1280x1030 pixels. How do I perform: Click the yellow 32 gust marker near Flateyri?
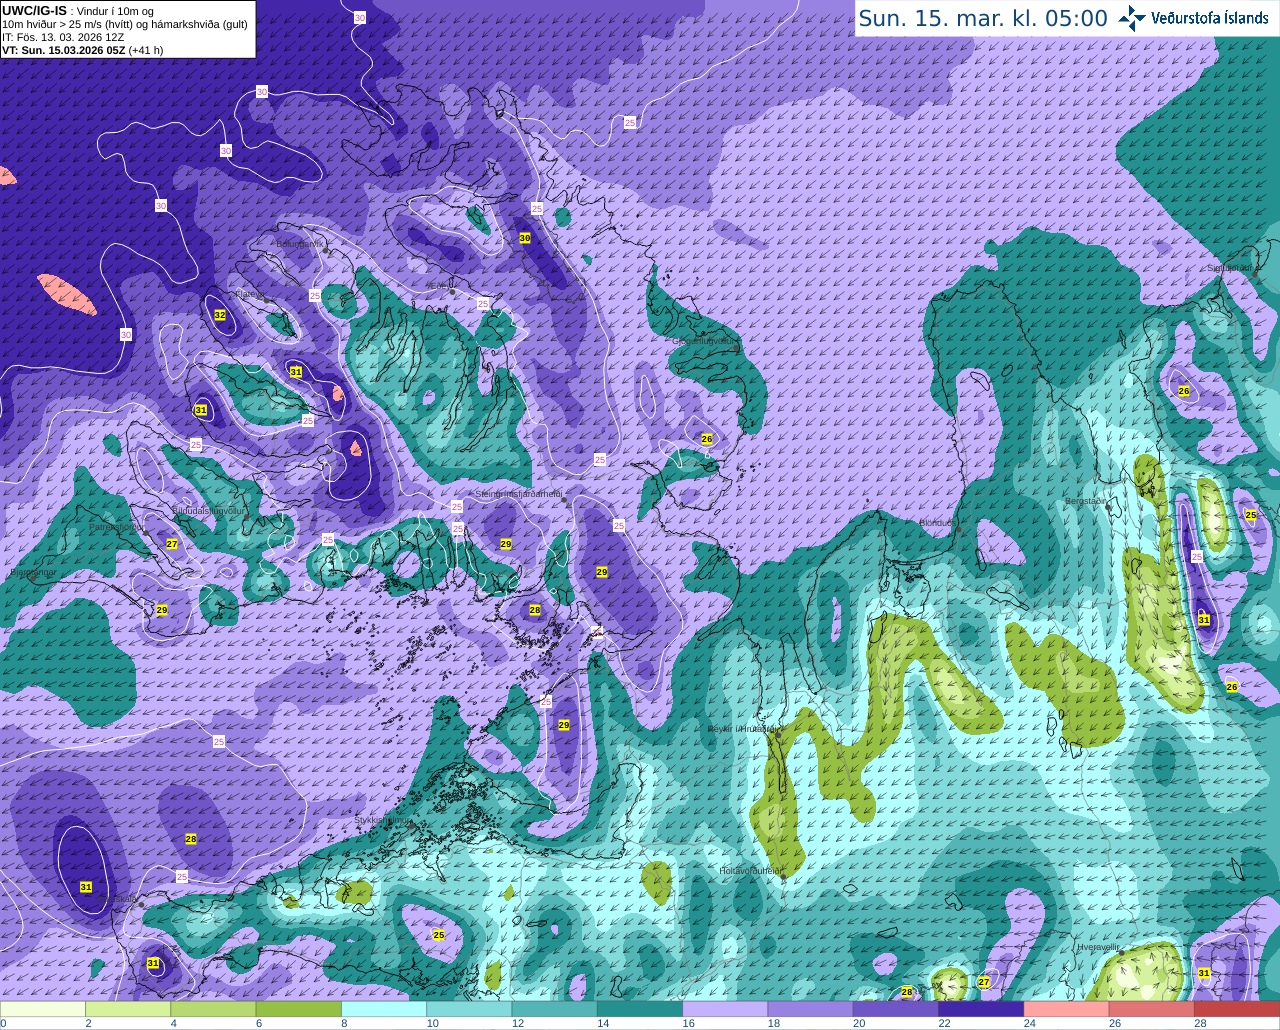click(x=220, y=315)
